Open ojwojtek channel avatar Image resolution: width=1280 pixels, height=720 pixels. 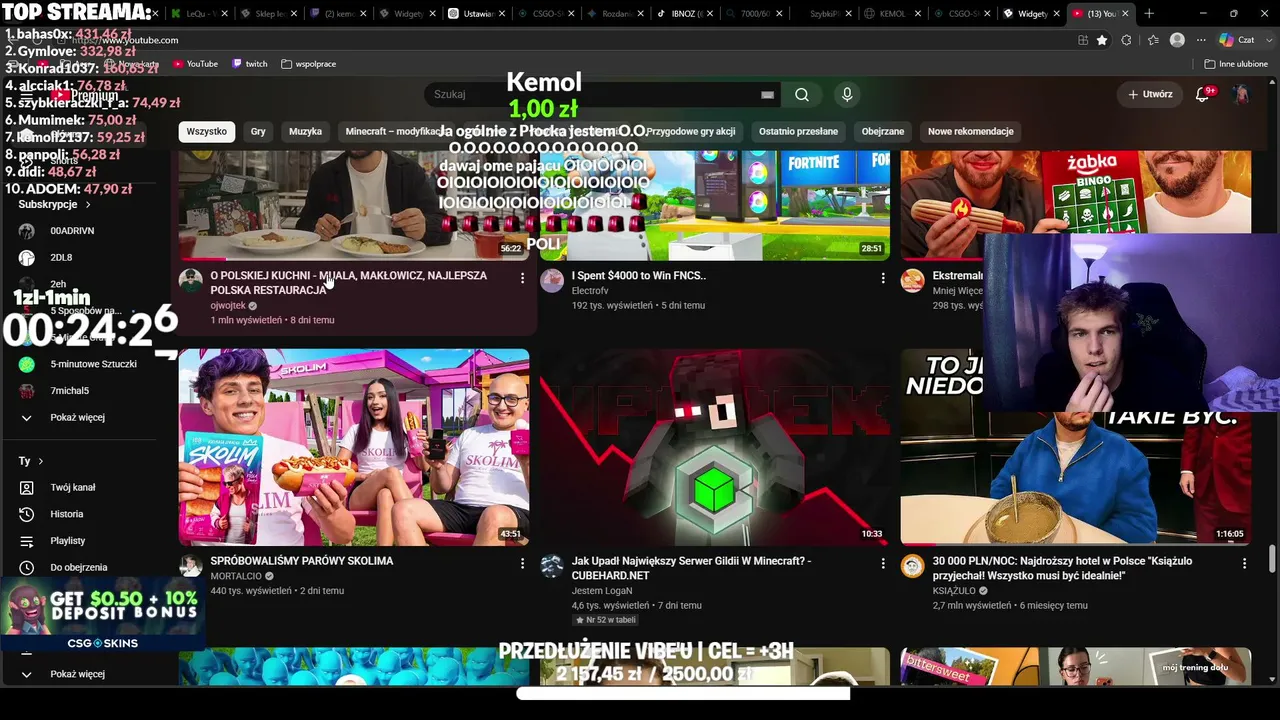(x=191, y=281)
